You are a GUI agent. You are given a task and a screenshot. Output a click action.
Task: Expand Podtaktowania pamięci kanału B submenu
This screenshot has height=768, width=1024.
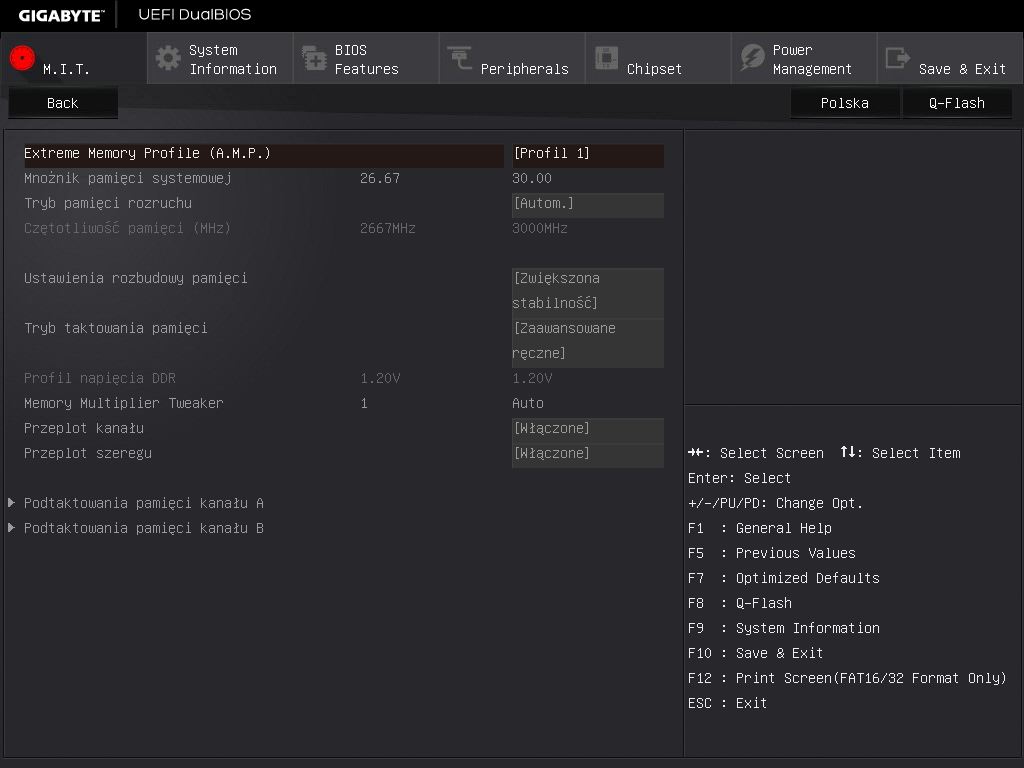[144, 528]
